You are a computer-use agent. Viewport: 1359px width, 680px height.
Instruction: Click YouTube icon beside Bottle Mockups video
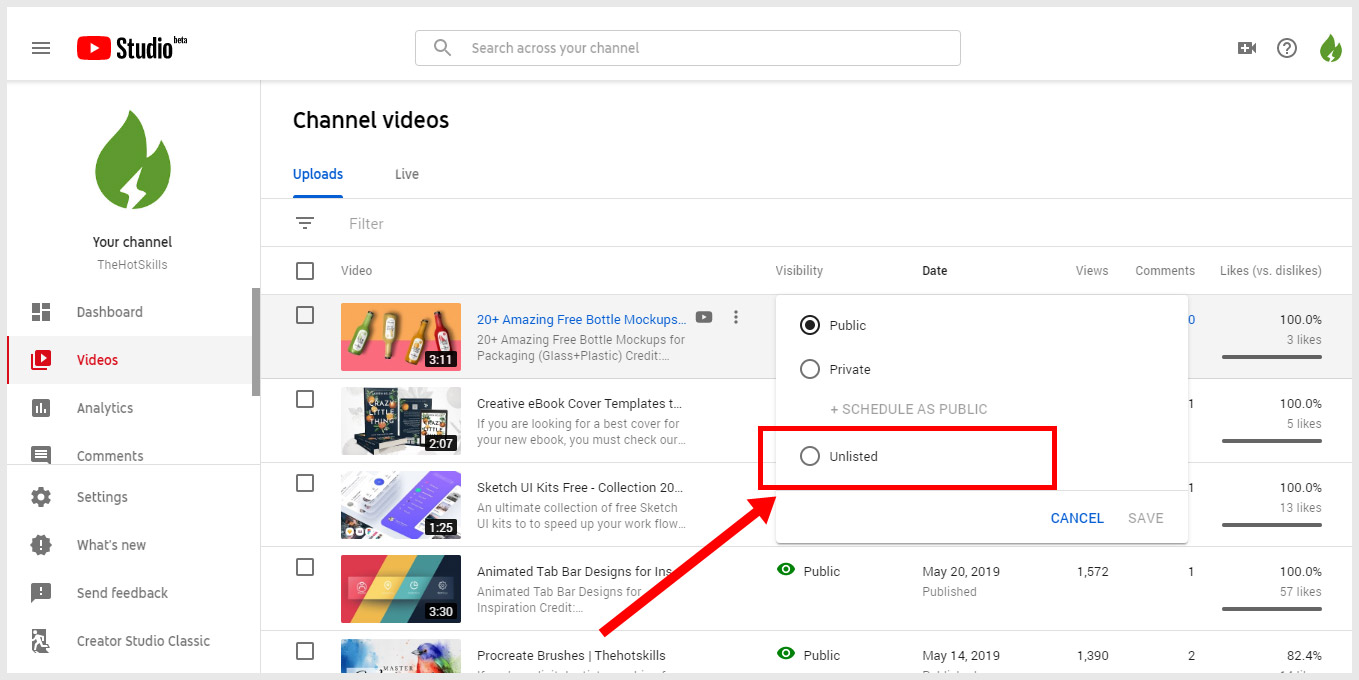pos(704,317)
